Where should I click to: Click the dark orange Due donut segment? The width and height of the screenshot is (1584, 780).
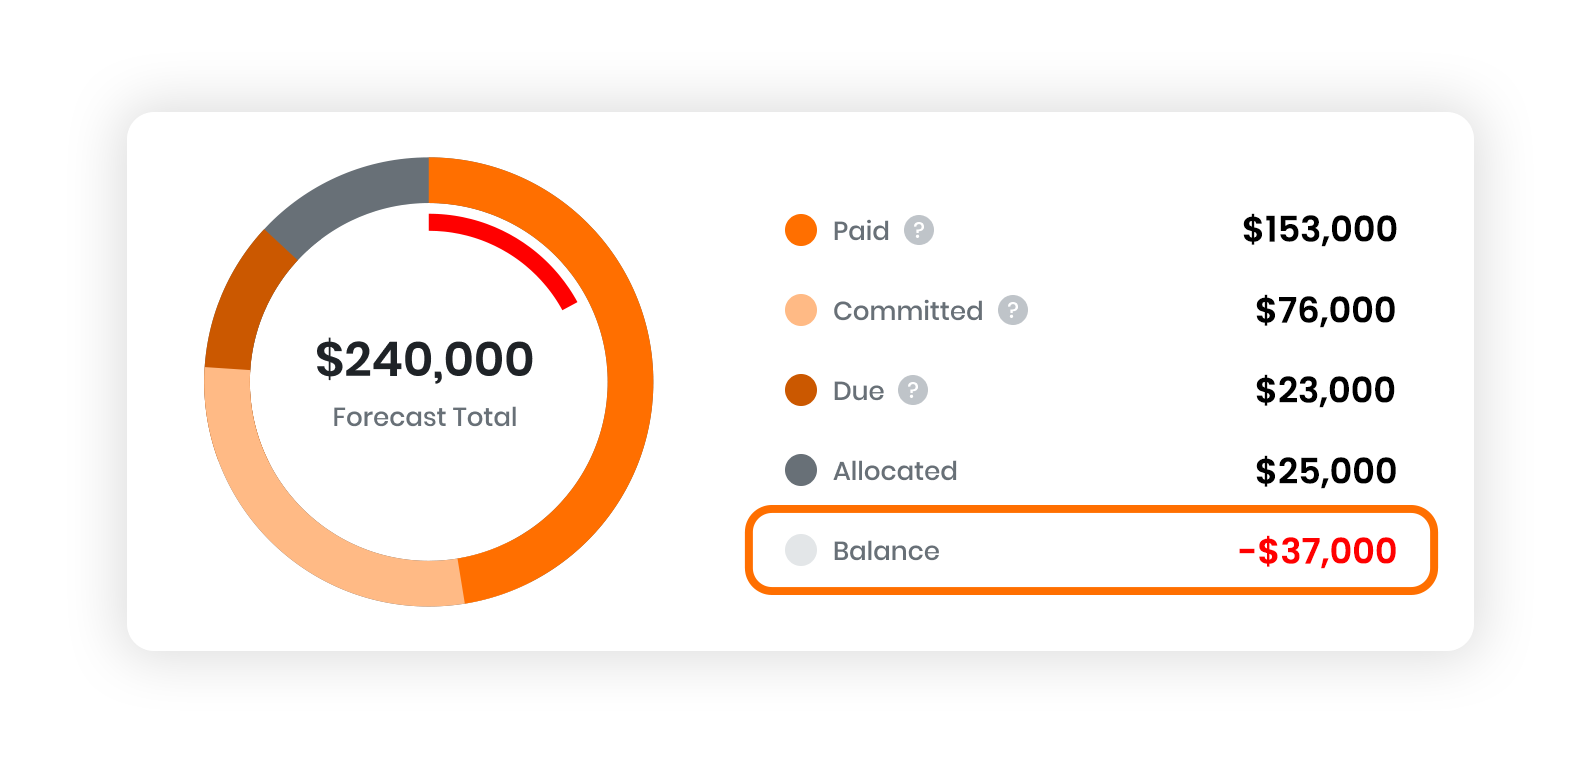[x=240, y=300]
